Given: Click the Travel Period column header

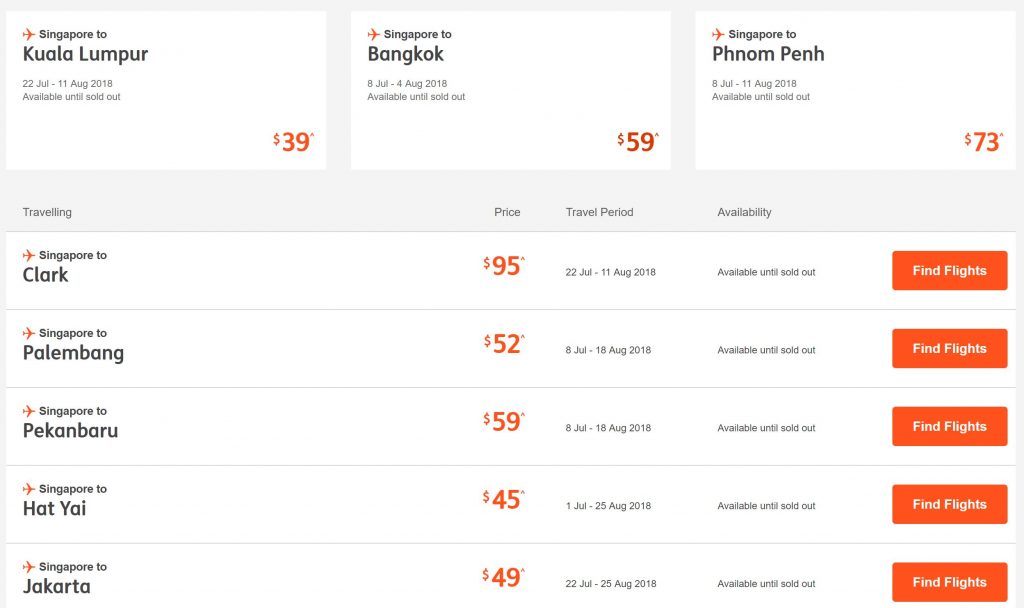Looking at the screenshot, I should [x=599, y=212].
